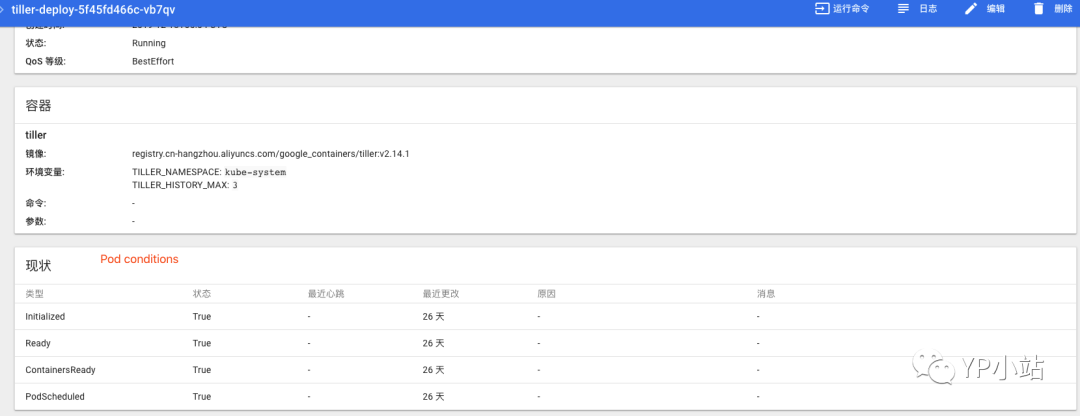
Task: Click the BestEffort QoS value
Action: click(153, 61)
